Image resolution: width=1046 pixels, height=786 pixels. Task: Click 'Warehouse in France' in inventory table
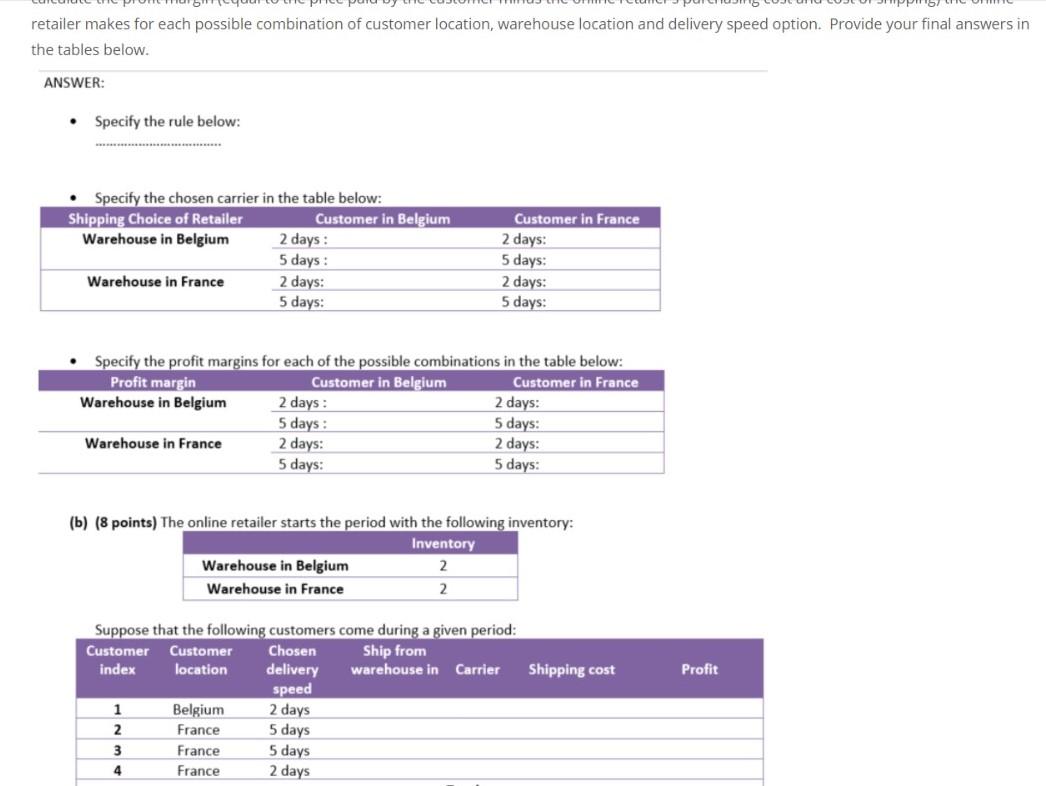point(275,589)
